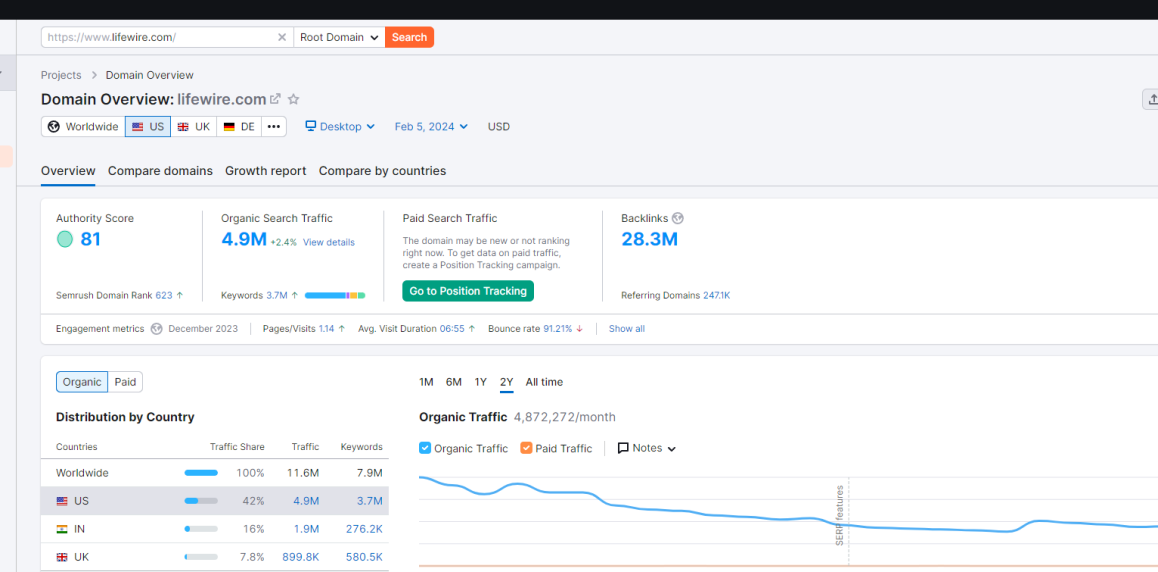Image resolution: width=1158 pixels, height=572 pixels.
Task: Select the 2Y time range
Action: 507,382
